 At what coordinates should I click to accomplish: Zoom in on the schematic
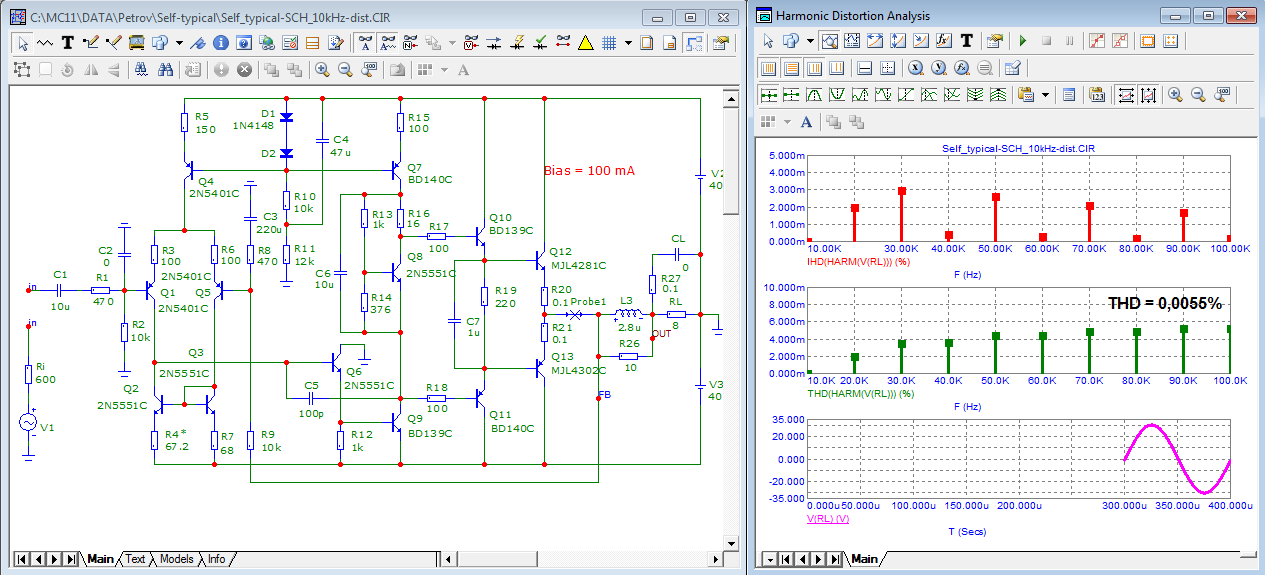click(x=322, y=70)
